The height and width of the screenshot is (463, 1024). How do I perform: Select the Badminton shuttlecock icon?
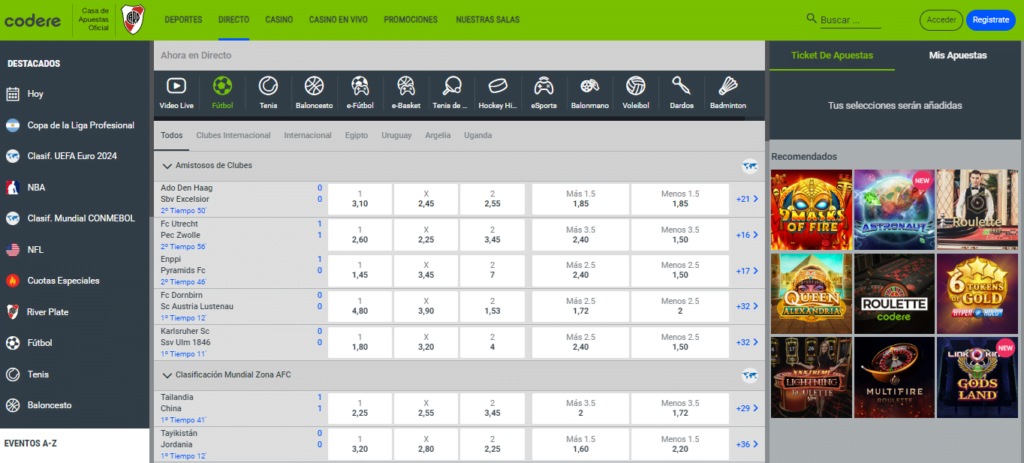[x=728, y=86]
